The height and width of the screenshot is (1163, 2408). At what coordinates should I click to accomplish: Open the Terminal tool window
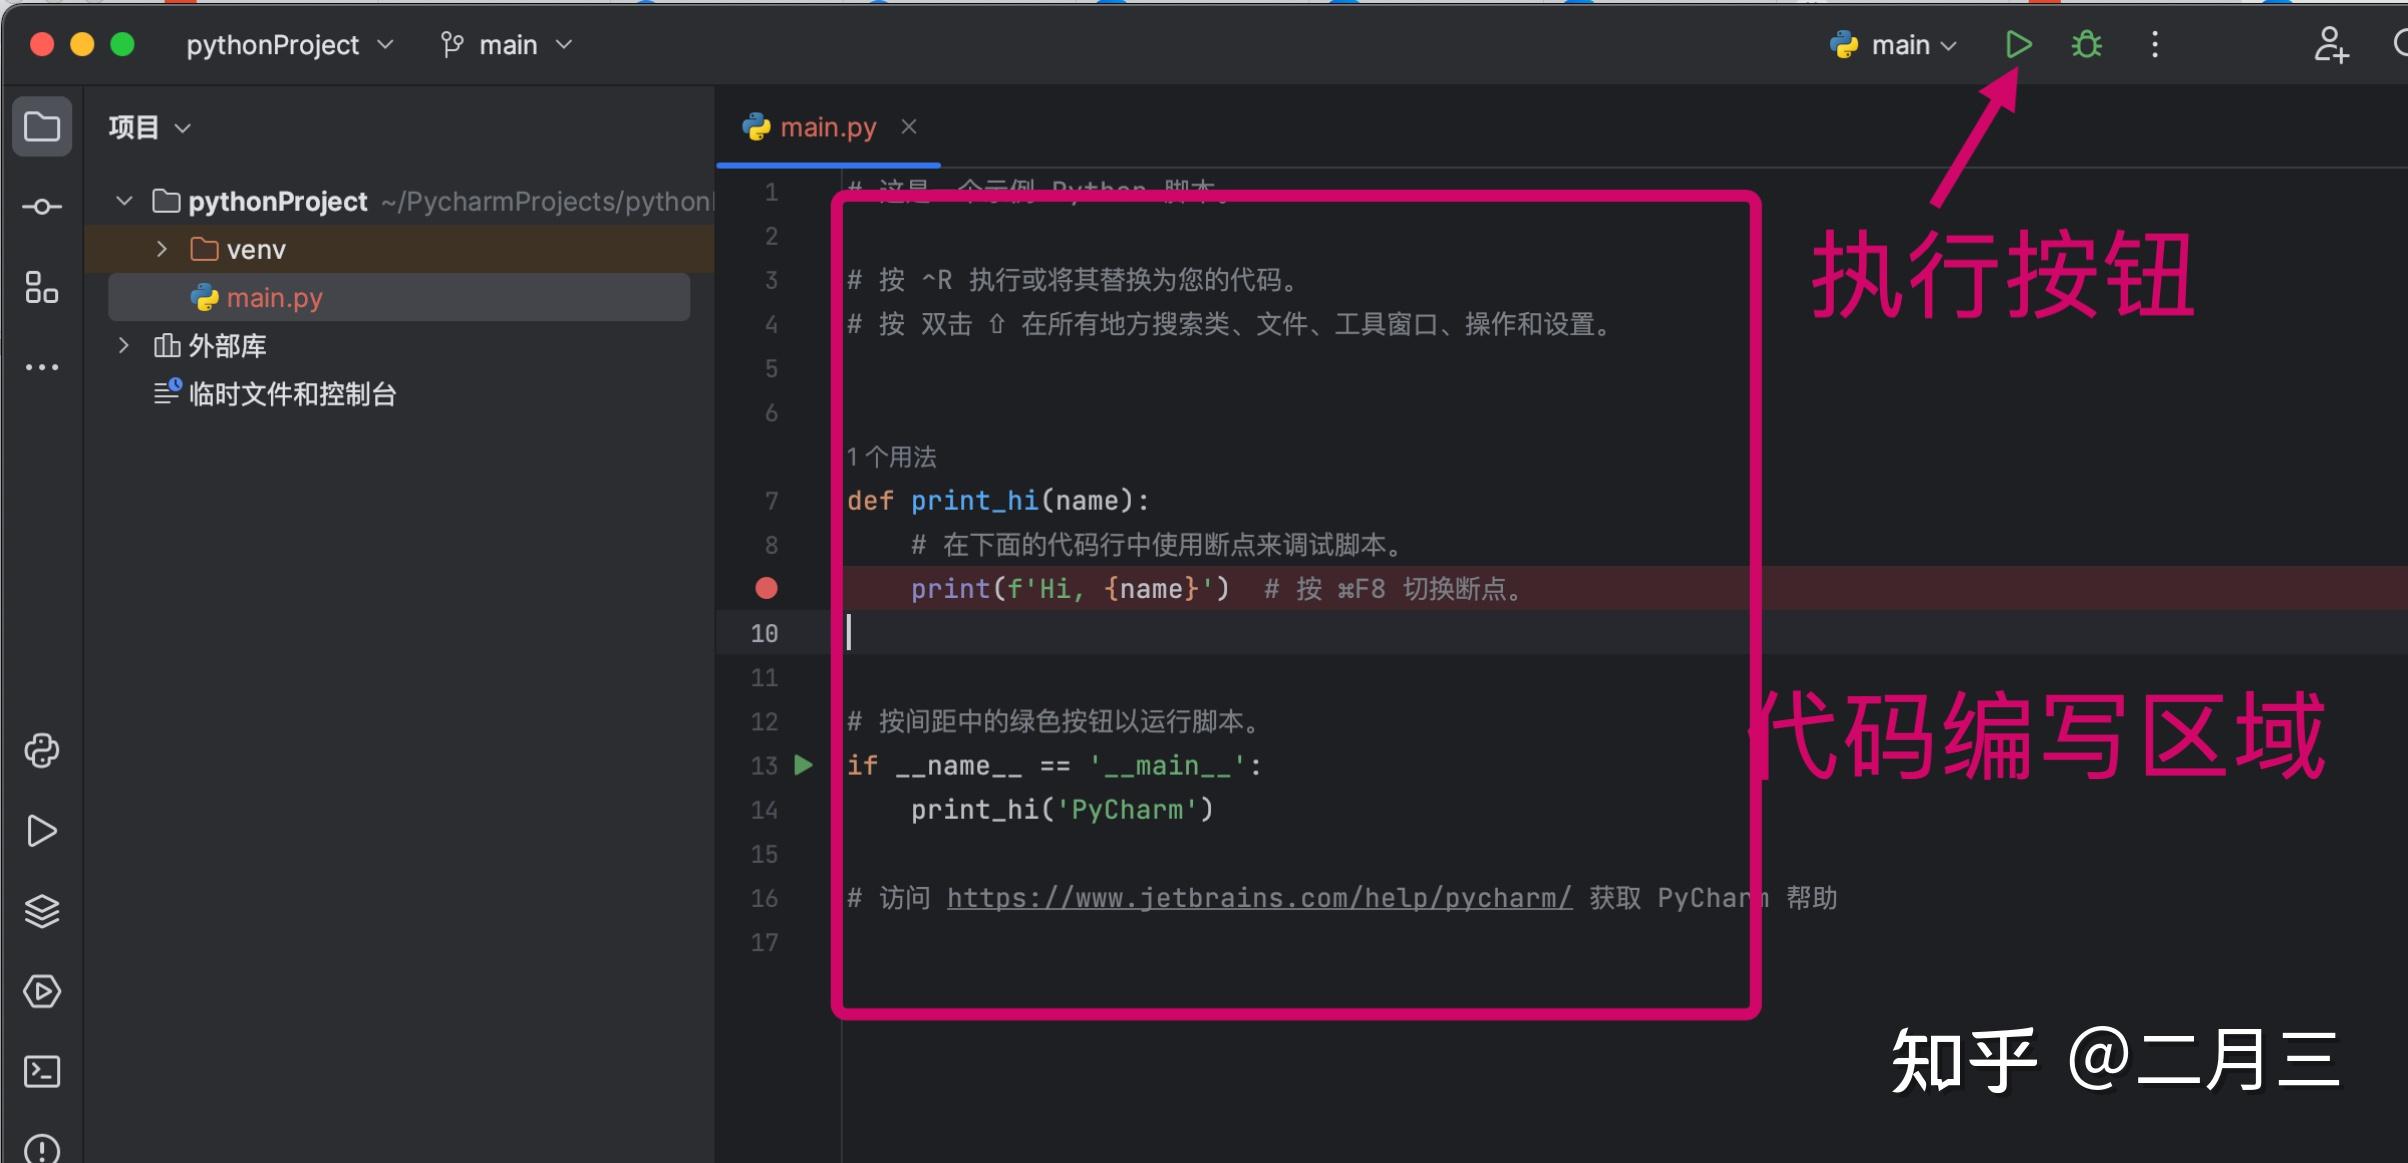coord(41,1071)
